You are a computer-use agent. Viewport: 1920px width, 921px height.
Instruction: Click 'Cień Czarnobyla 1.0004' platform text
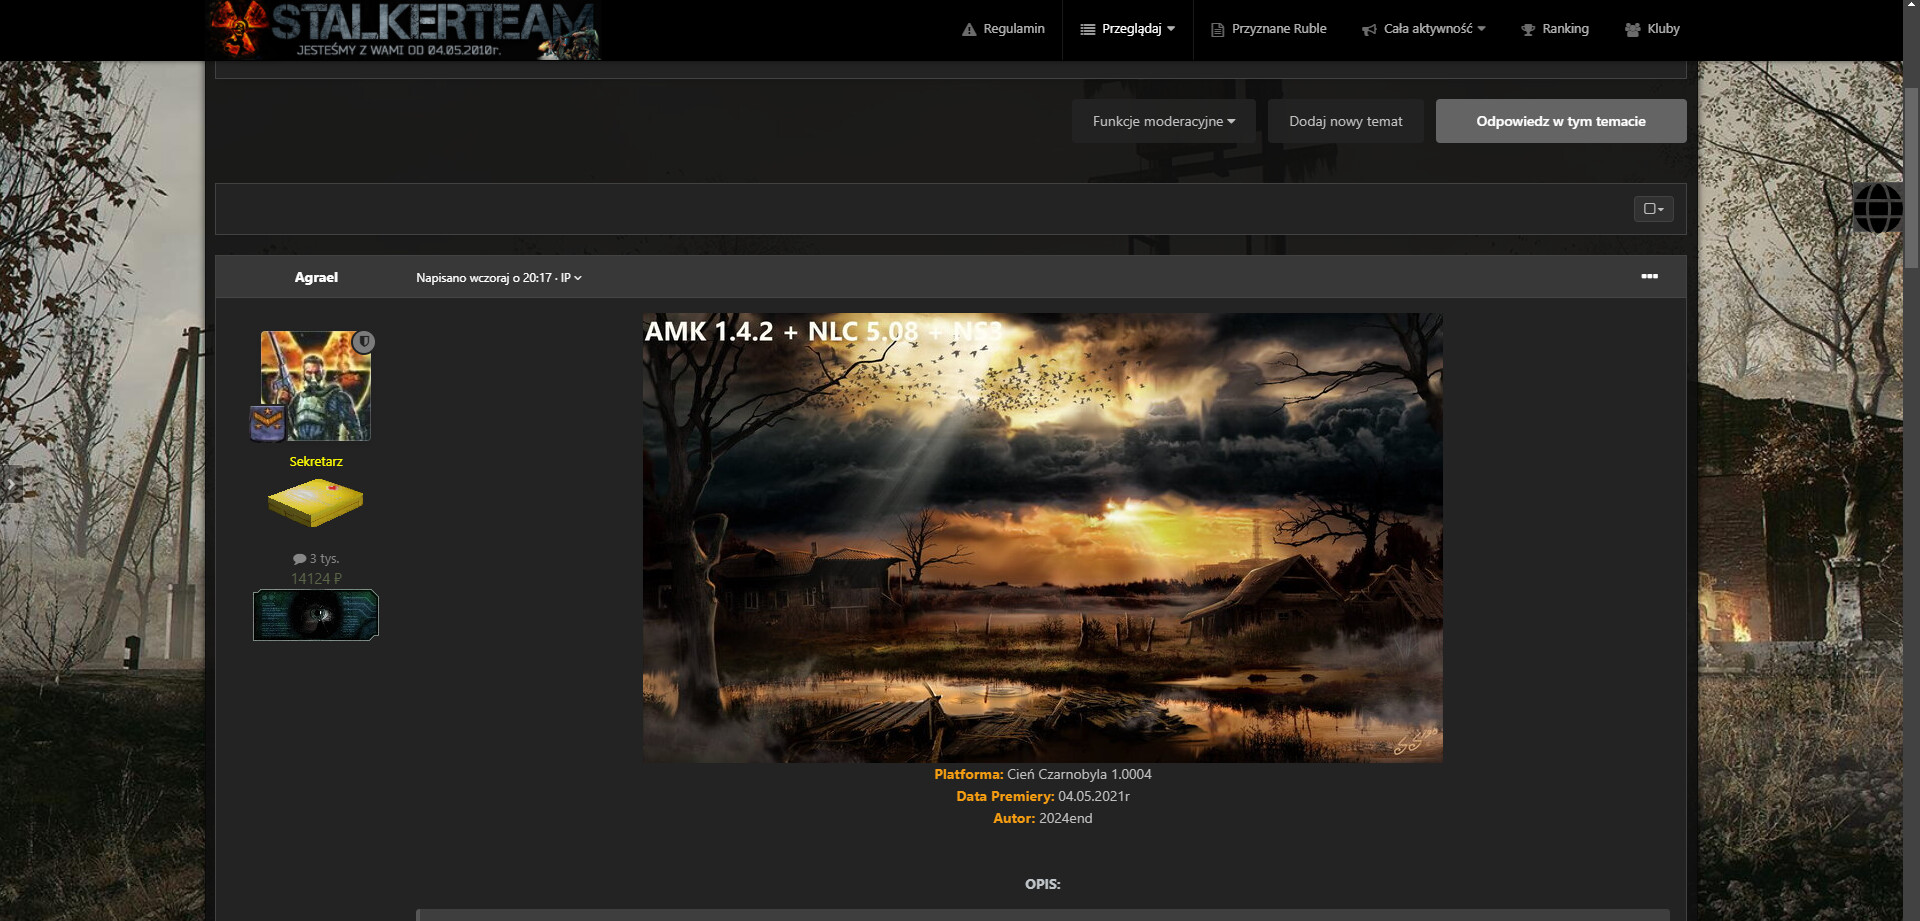[x=1079, y=774]
